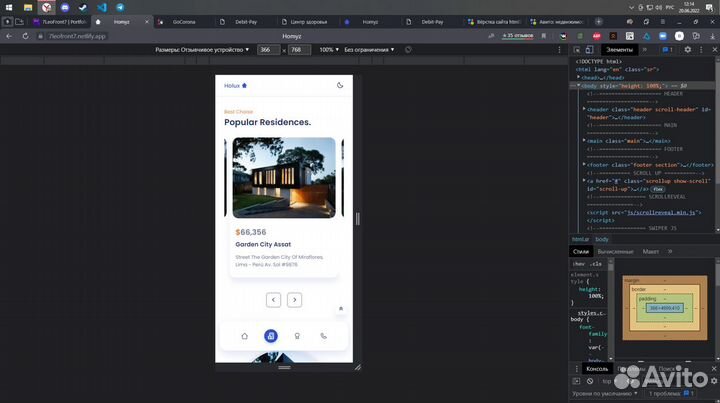720x403 pixels.
Task: Switch to the Макет (Layout) tab
Action: [651, 252]
